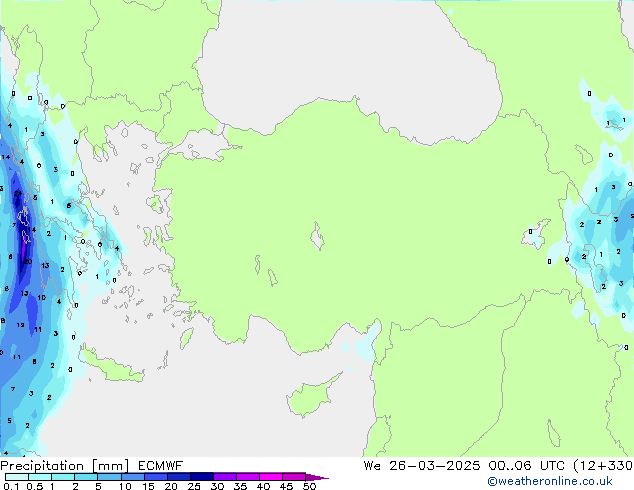Click the legend label '0.5'
This screenshot has height=490, width=634.
[35, 486]
